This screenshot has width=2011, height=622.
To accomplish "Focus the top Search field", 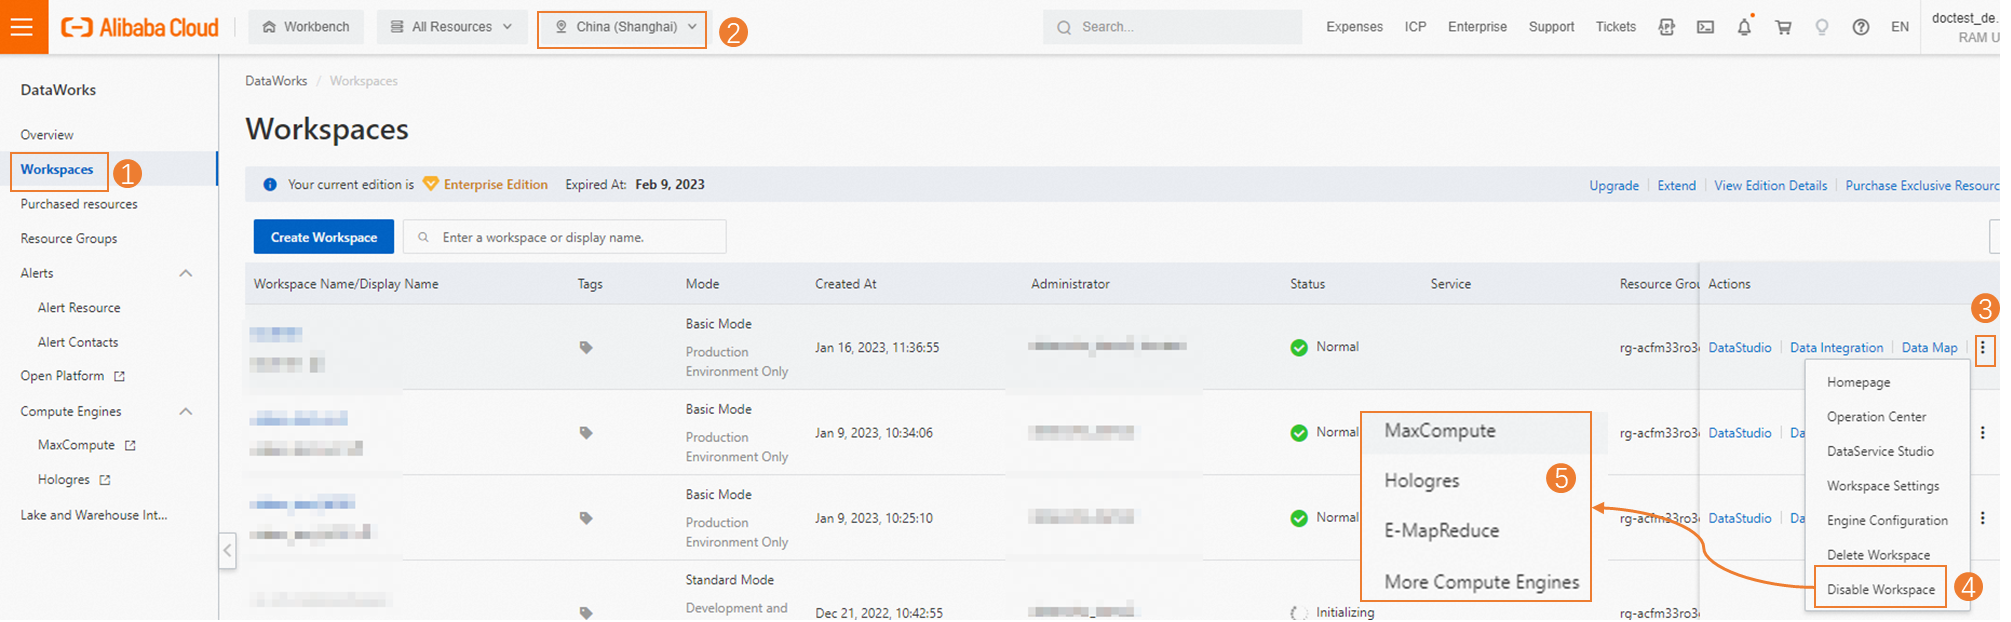I will pyautogui.click(x=1172, y=27).
